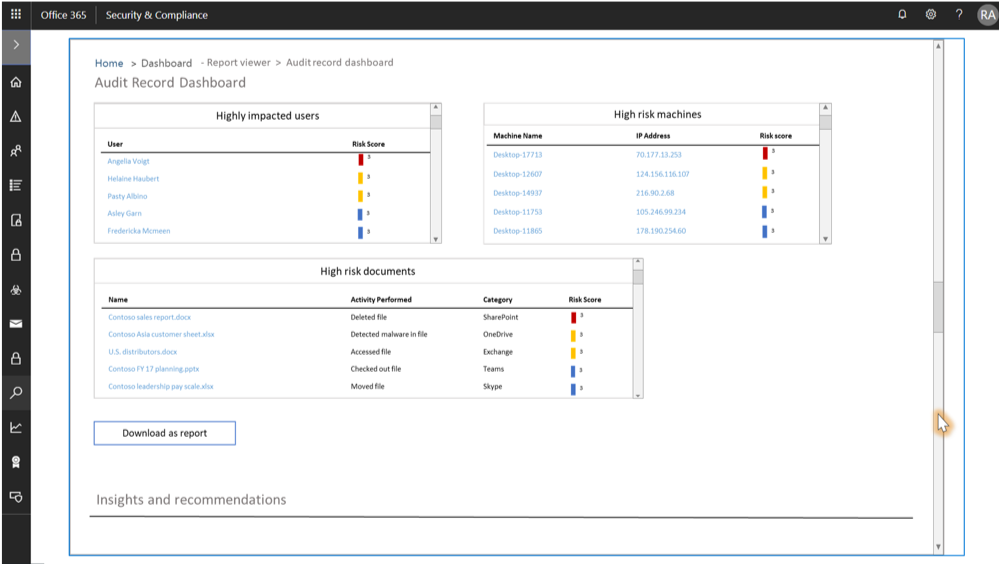999x564 pixels.
Task: Click the down arrow of Highly impacted users scrollbar
Action: [x=436, y=239]
